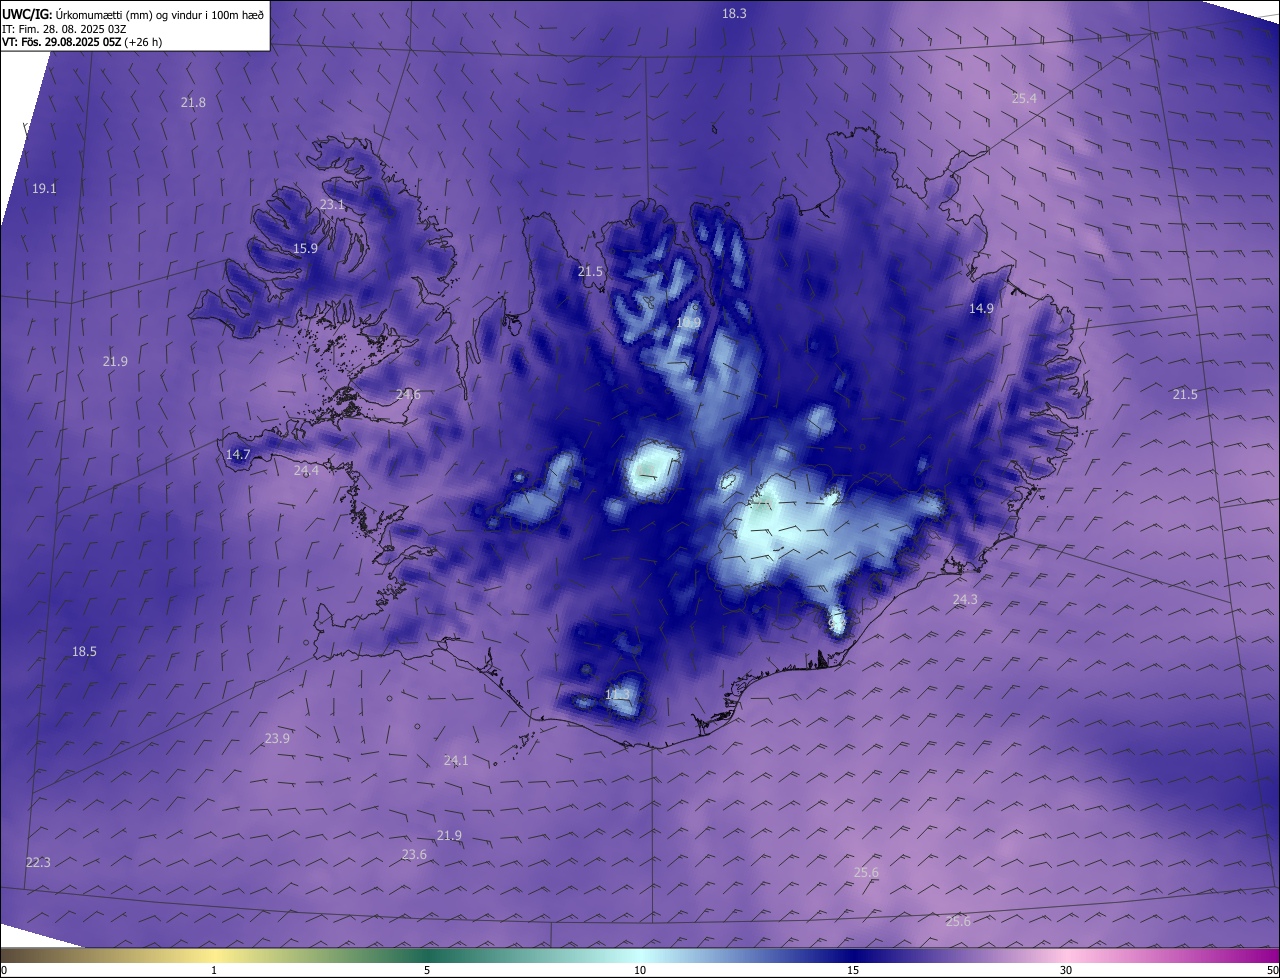Click the 23.9 value label
This screenshot has height=978, width=1280.
(x=277, y=738)
